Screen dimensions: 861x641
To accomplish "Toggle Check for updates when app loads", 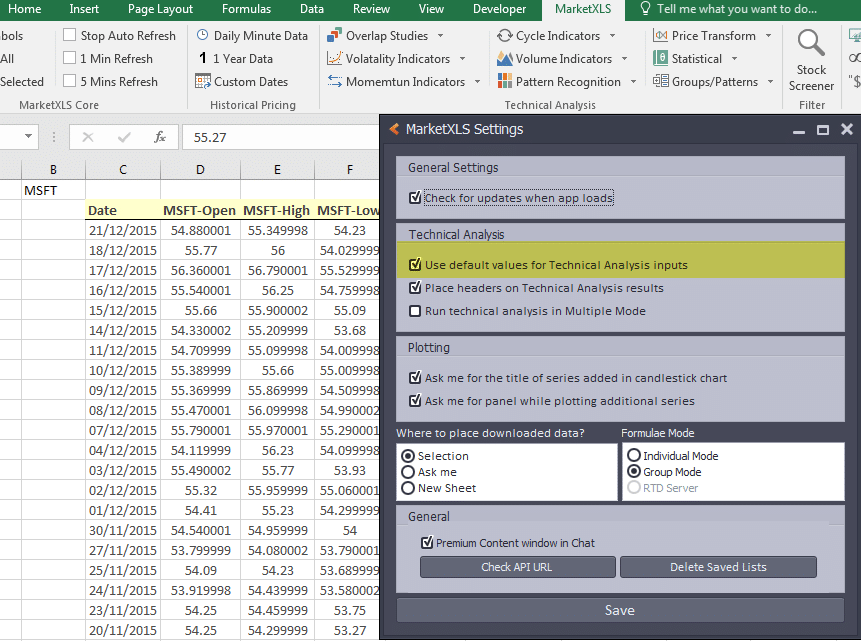I will click(415, 197).
